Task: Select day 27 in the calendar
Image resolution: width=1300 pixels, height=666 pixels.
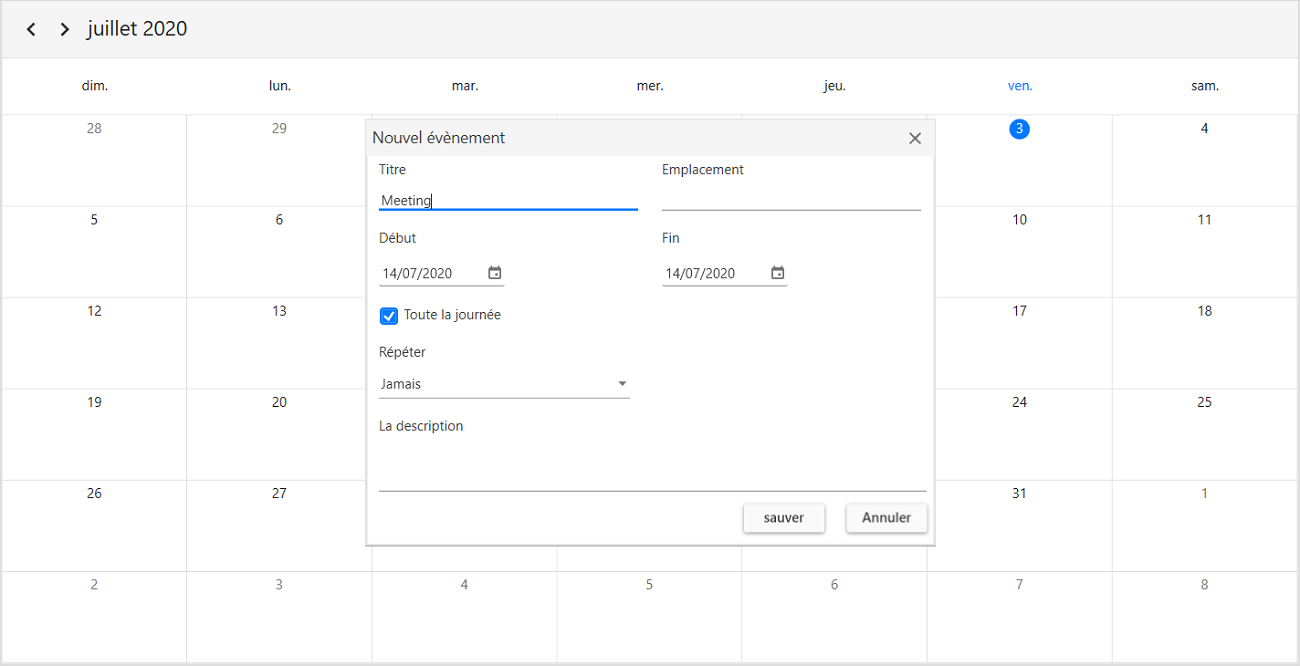Action: (279, 493)
